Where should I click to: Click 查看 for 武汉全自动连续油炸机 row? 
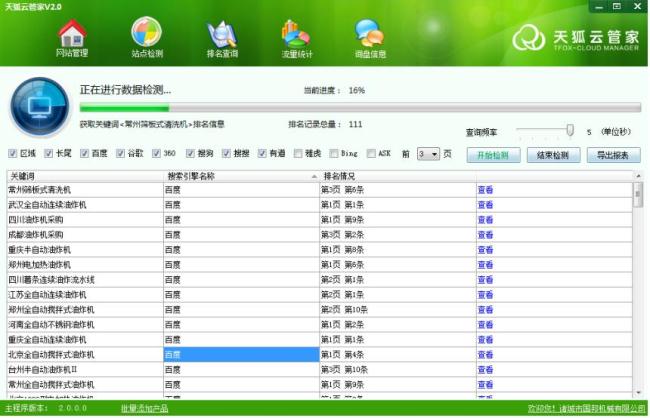485,205
